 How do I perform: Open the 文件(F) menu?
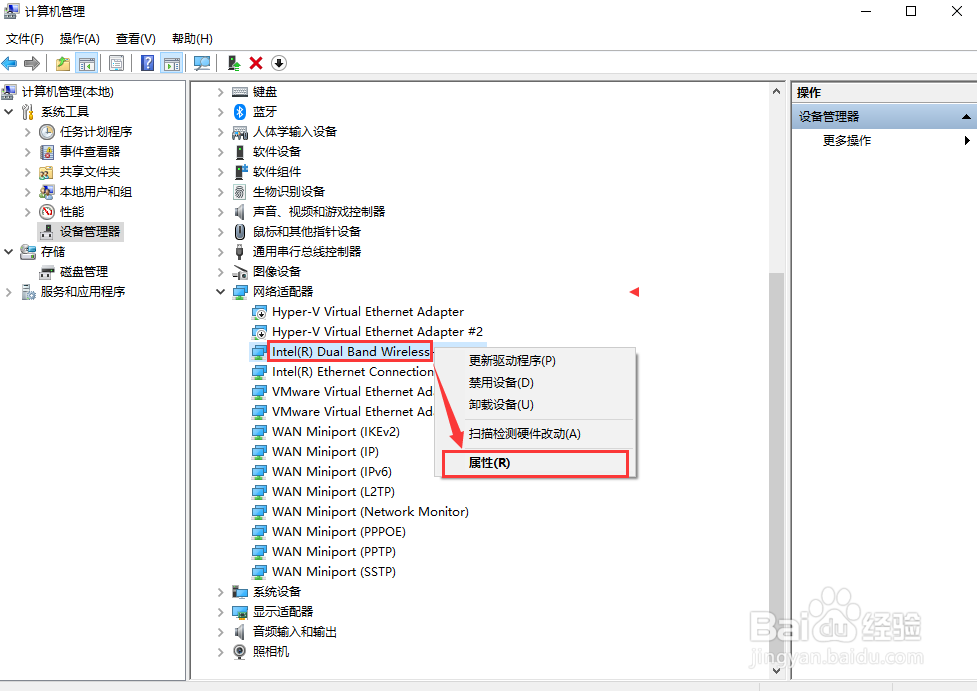[25, 39]
